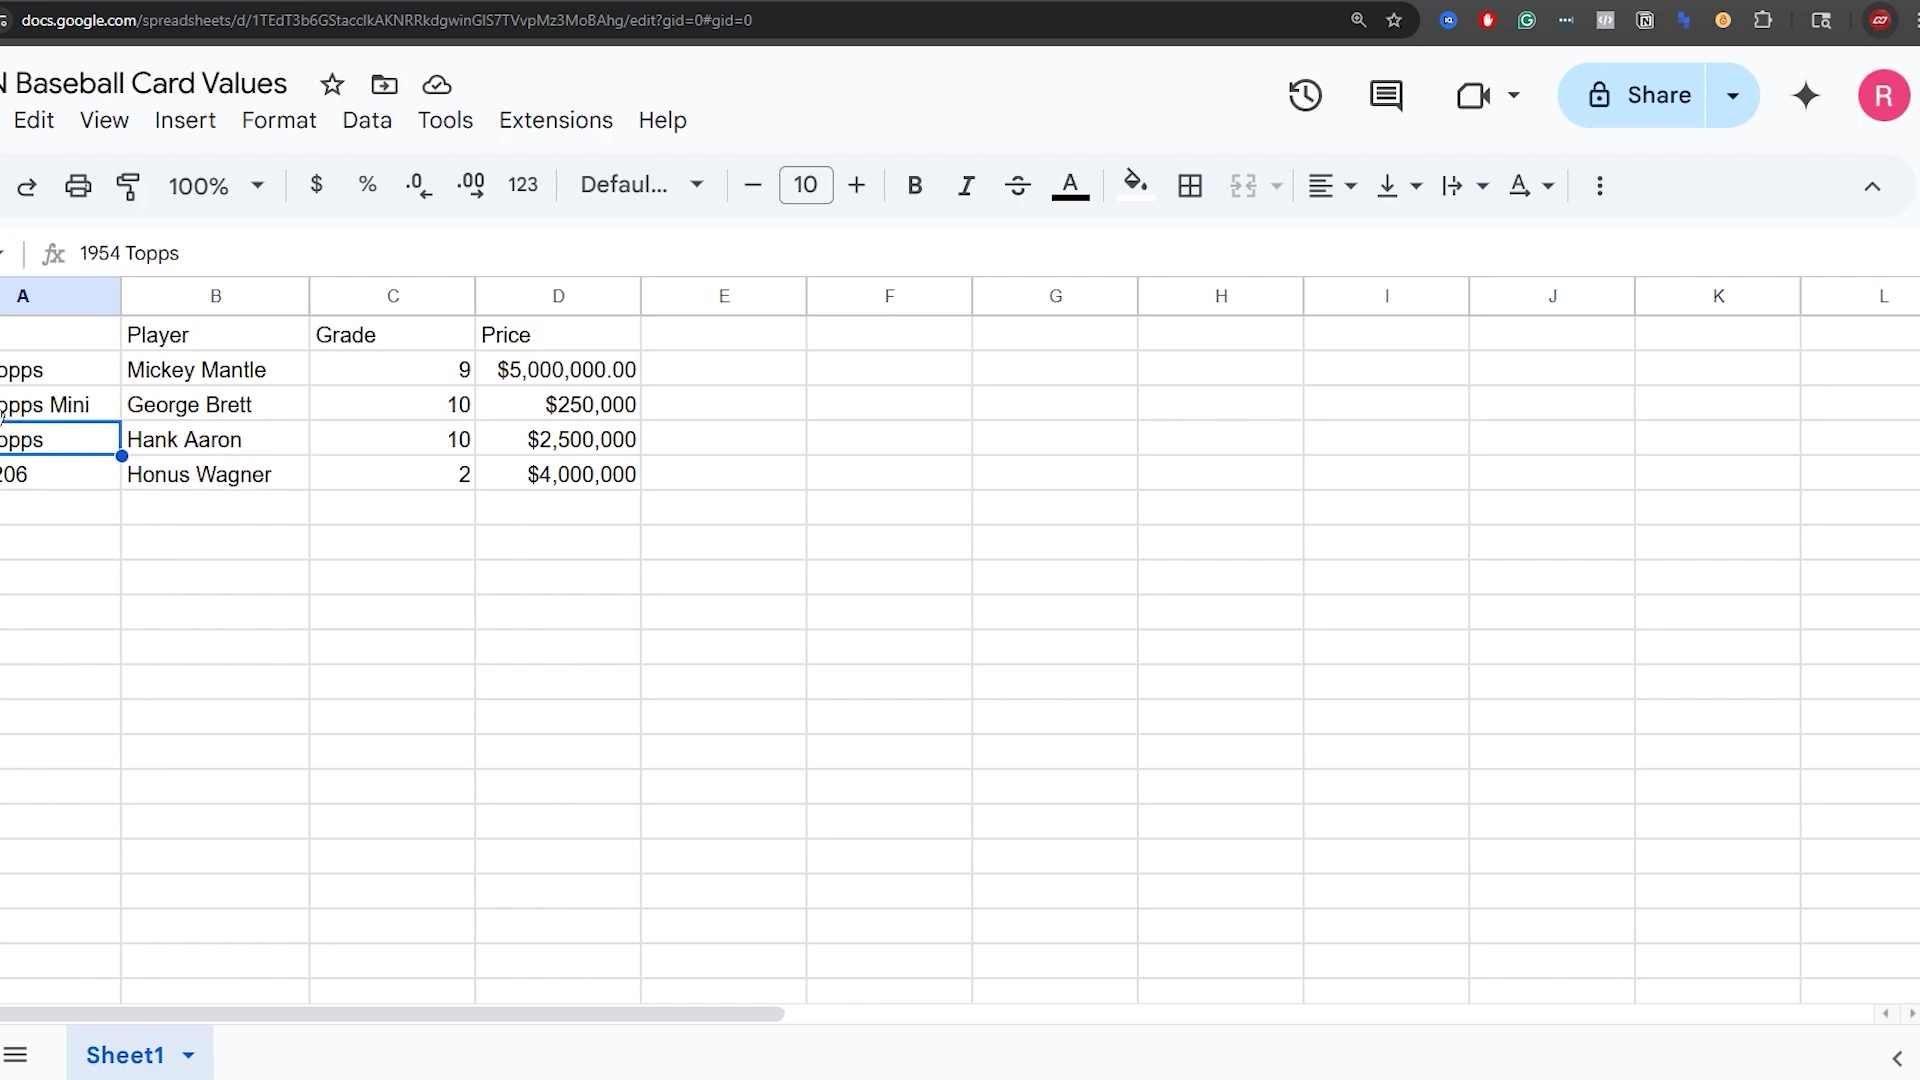1920x1080 pixels.
Task: Open the Extensions menu
Action: [555, 120]
